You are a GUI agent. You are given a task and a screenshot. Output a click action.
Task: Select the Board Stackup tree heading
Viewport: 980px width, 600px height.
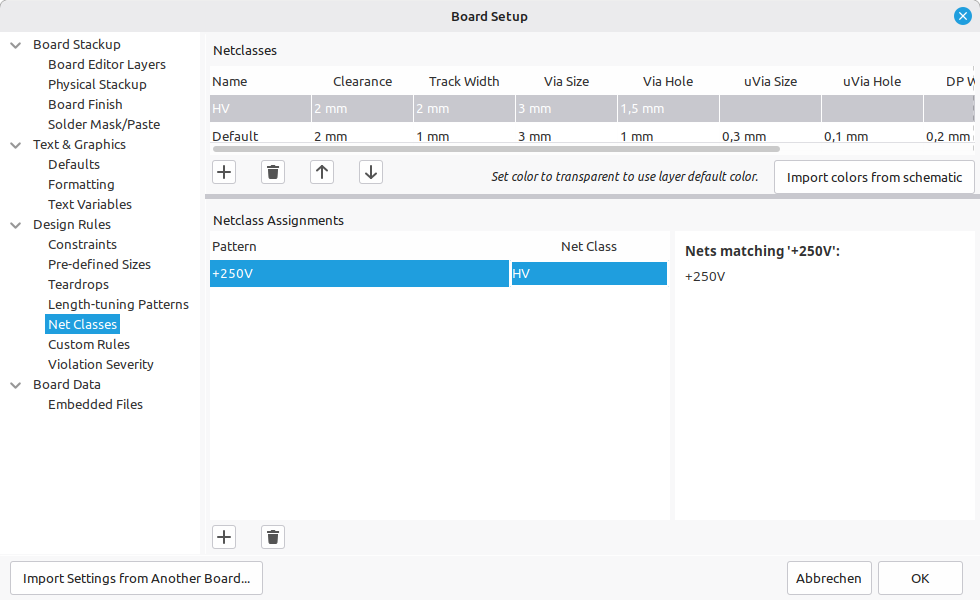(x=77, y=44)
